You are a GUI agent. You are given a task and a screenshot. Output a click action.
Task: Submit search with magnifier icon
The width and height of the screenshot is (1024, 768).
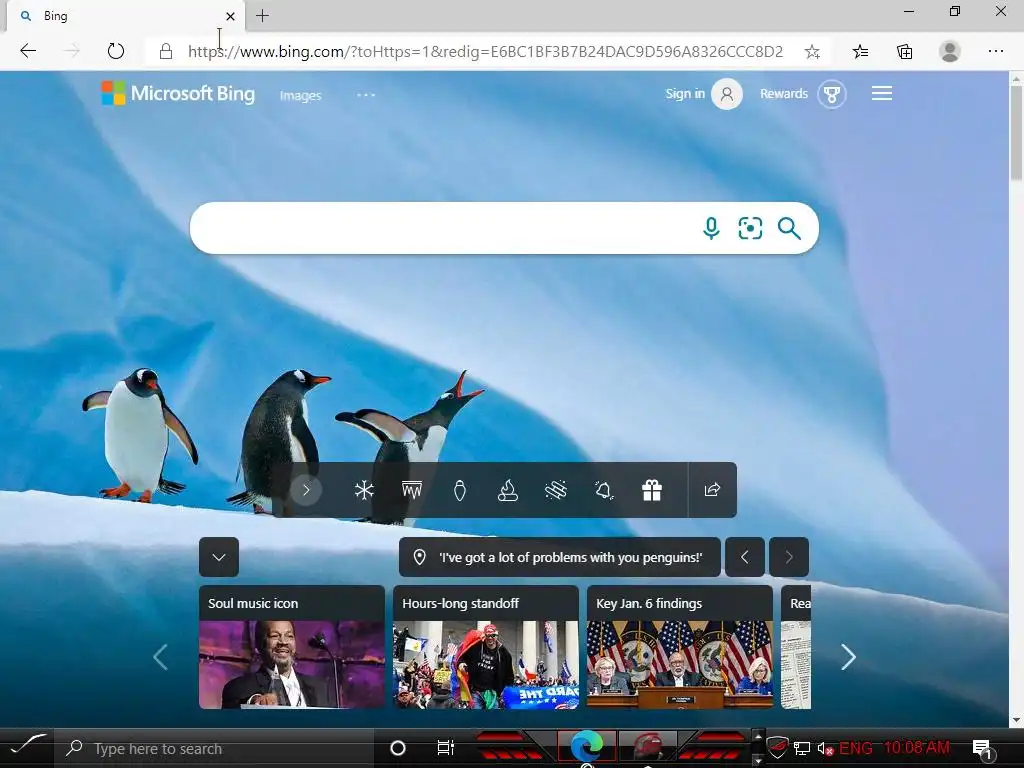789,229
